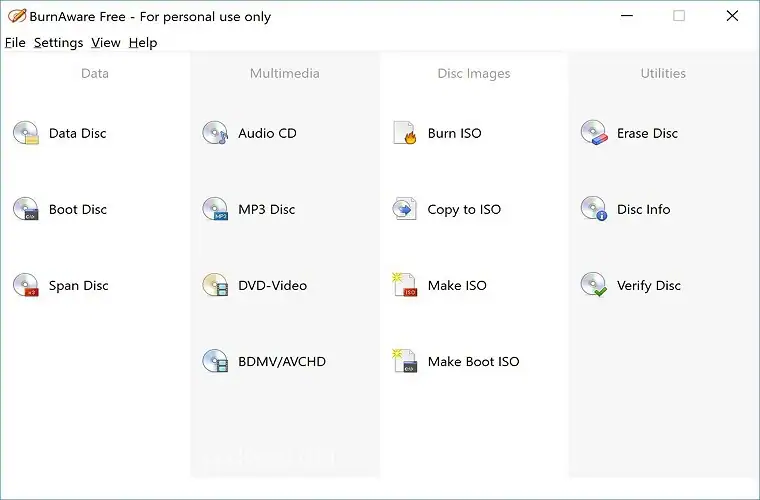Select the Boot Disc icon

pos(26,209)
